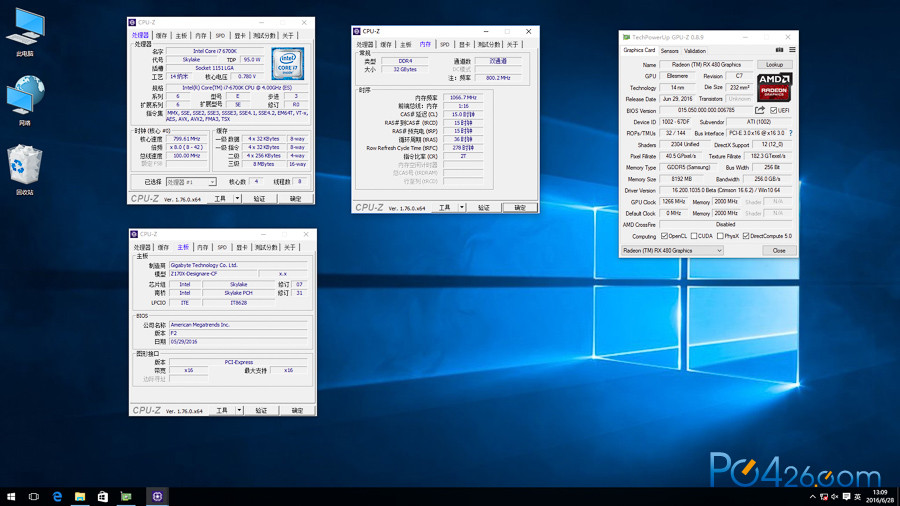Select the 网络 desktop icon
This screenshot has height=506, width=900.
coord(25,100)
